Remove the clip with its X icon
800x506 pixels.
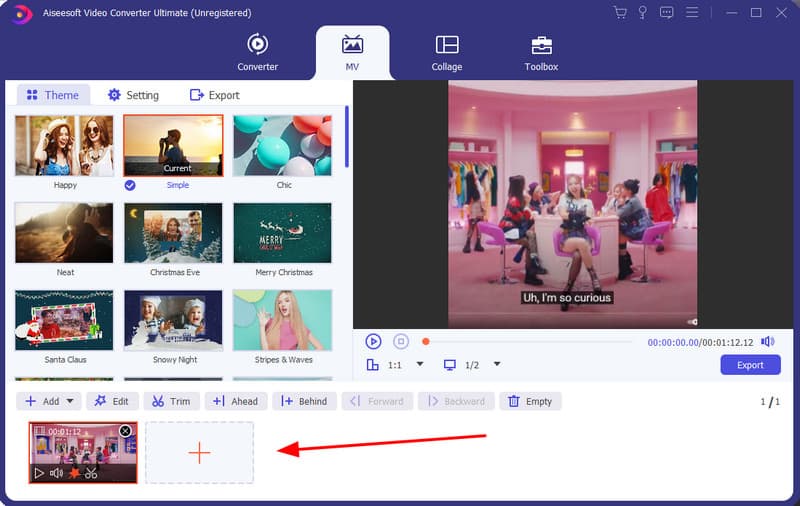[x=125, y=431]
